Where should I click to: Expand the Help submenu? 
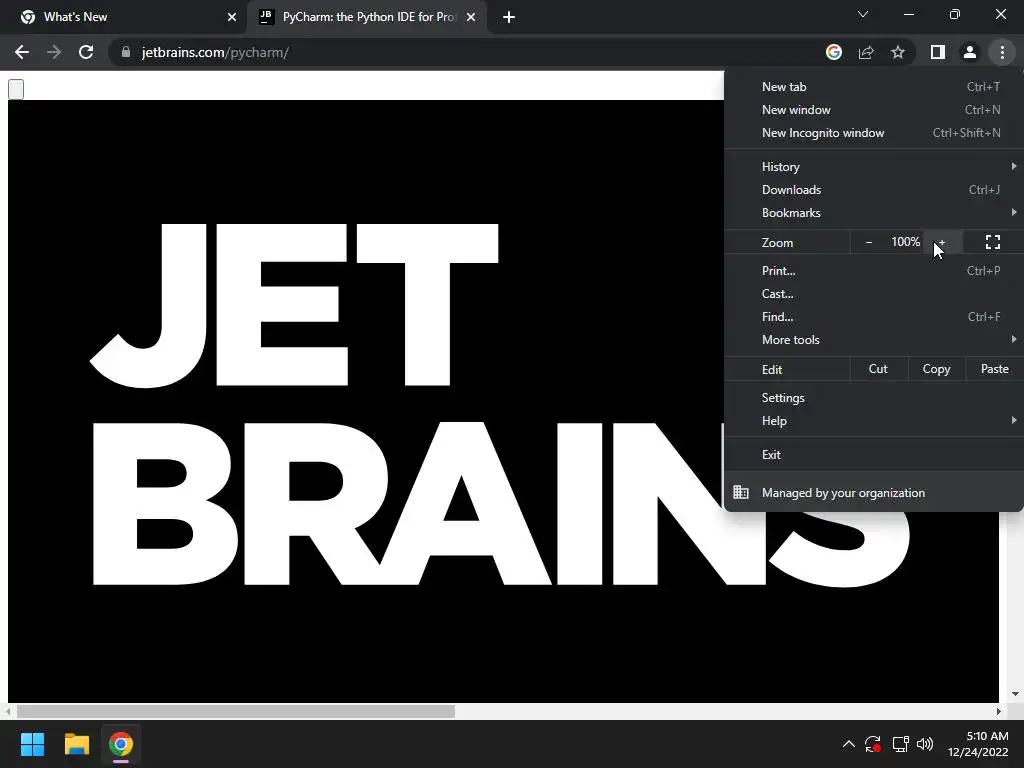pos(874,421)
